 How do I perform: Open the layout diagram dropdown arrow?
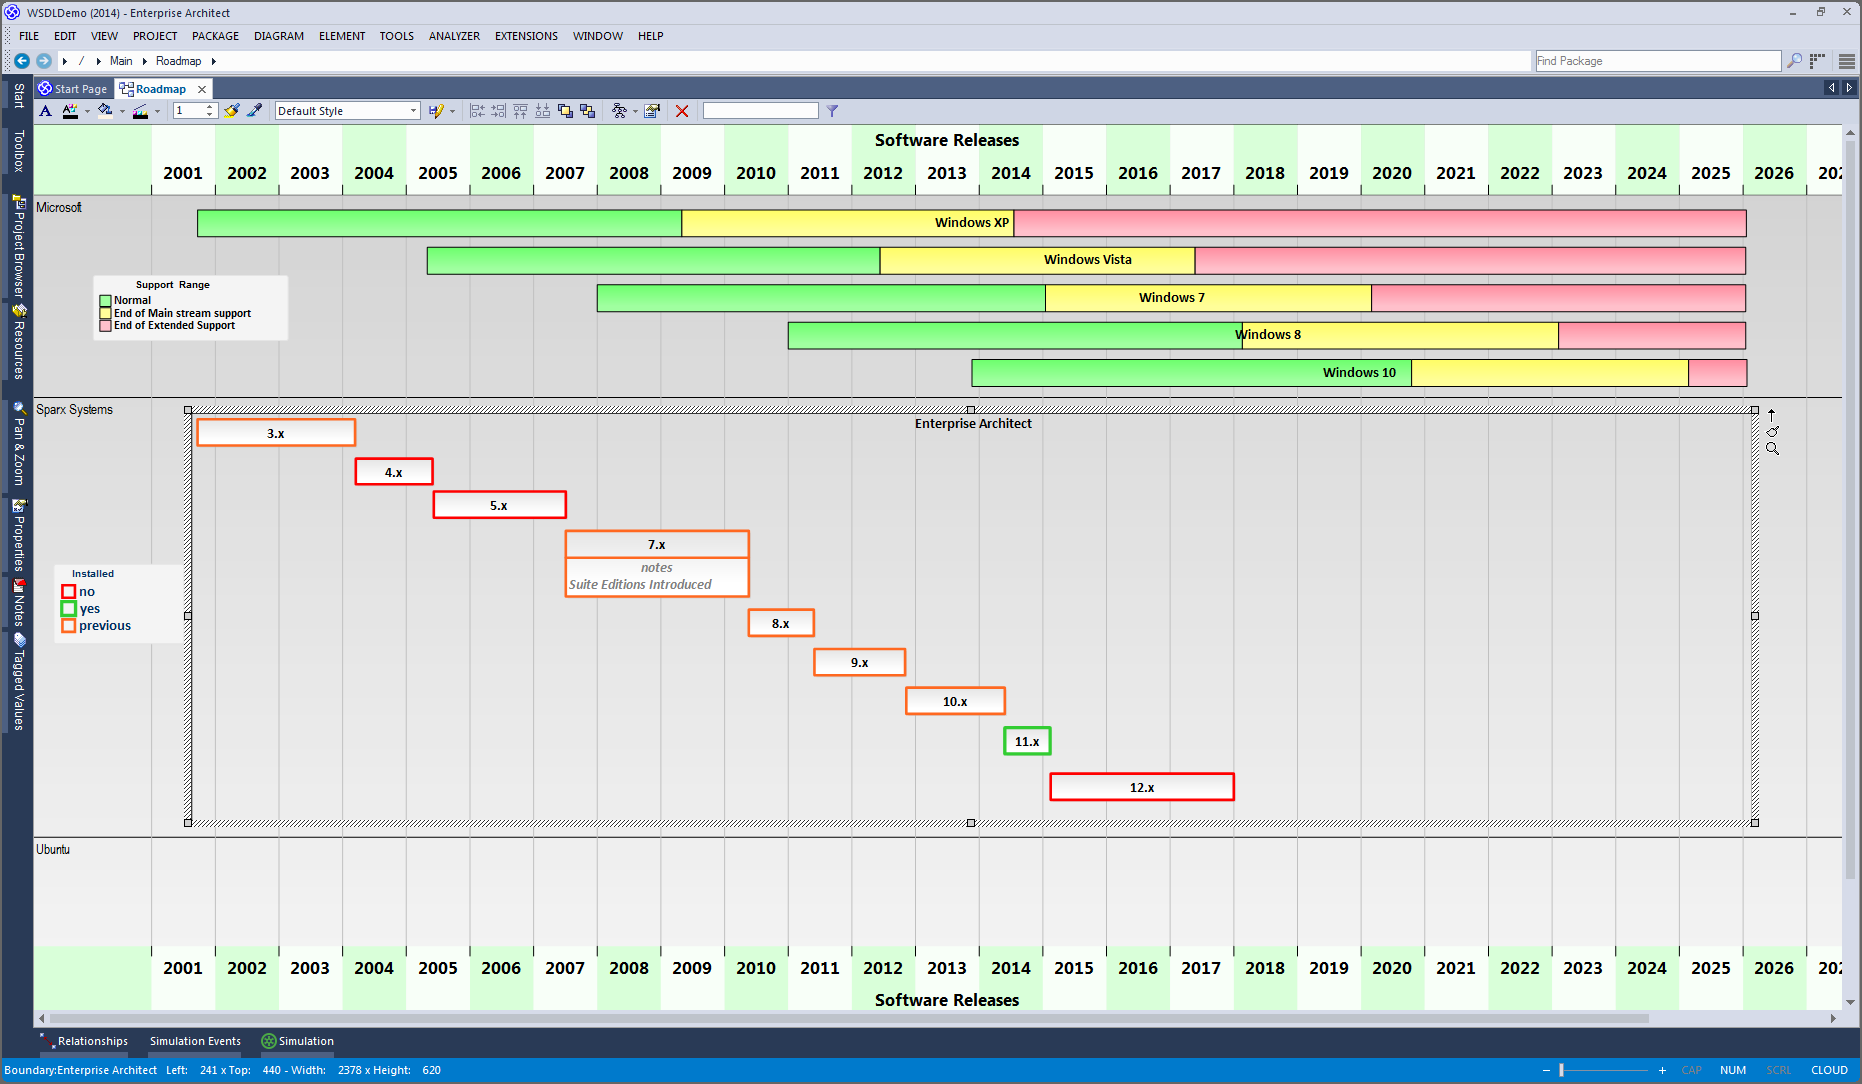(x=635, y=112)
